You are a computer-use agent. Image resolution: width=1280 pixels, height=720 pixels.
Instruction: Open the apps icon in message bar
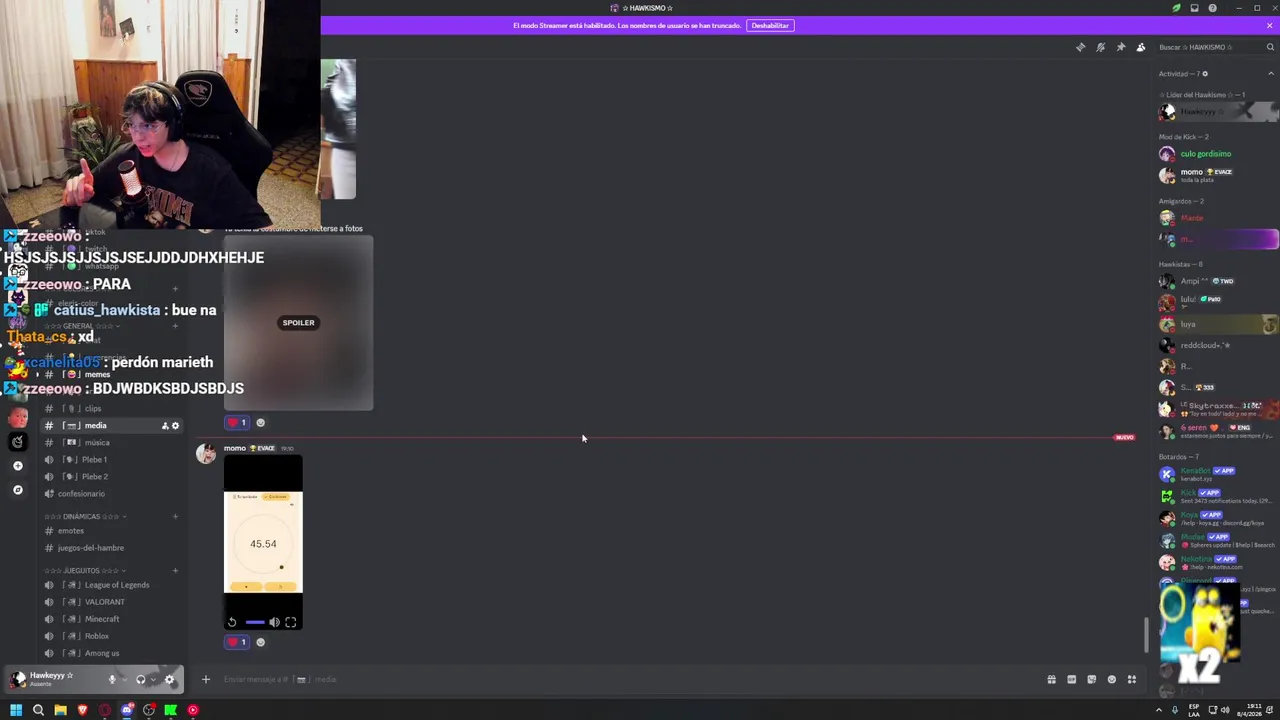(x=1132, y=679)
